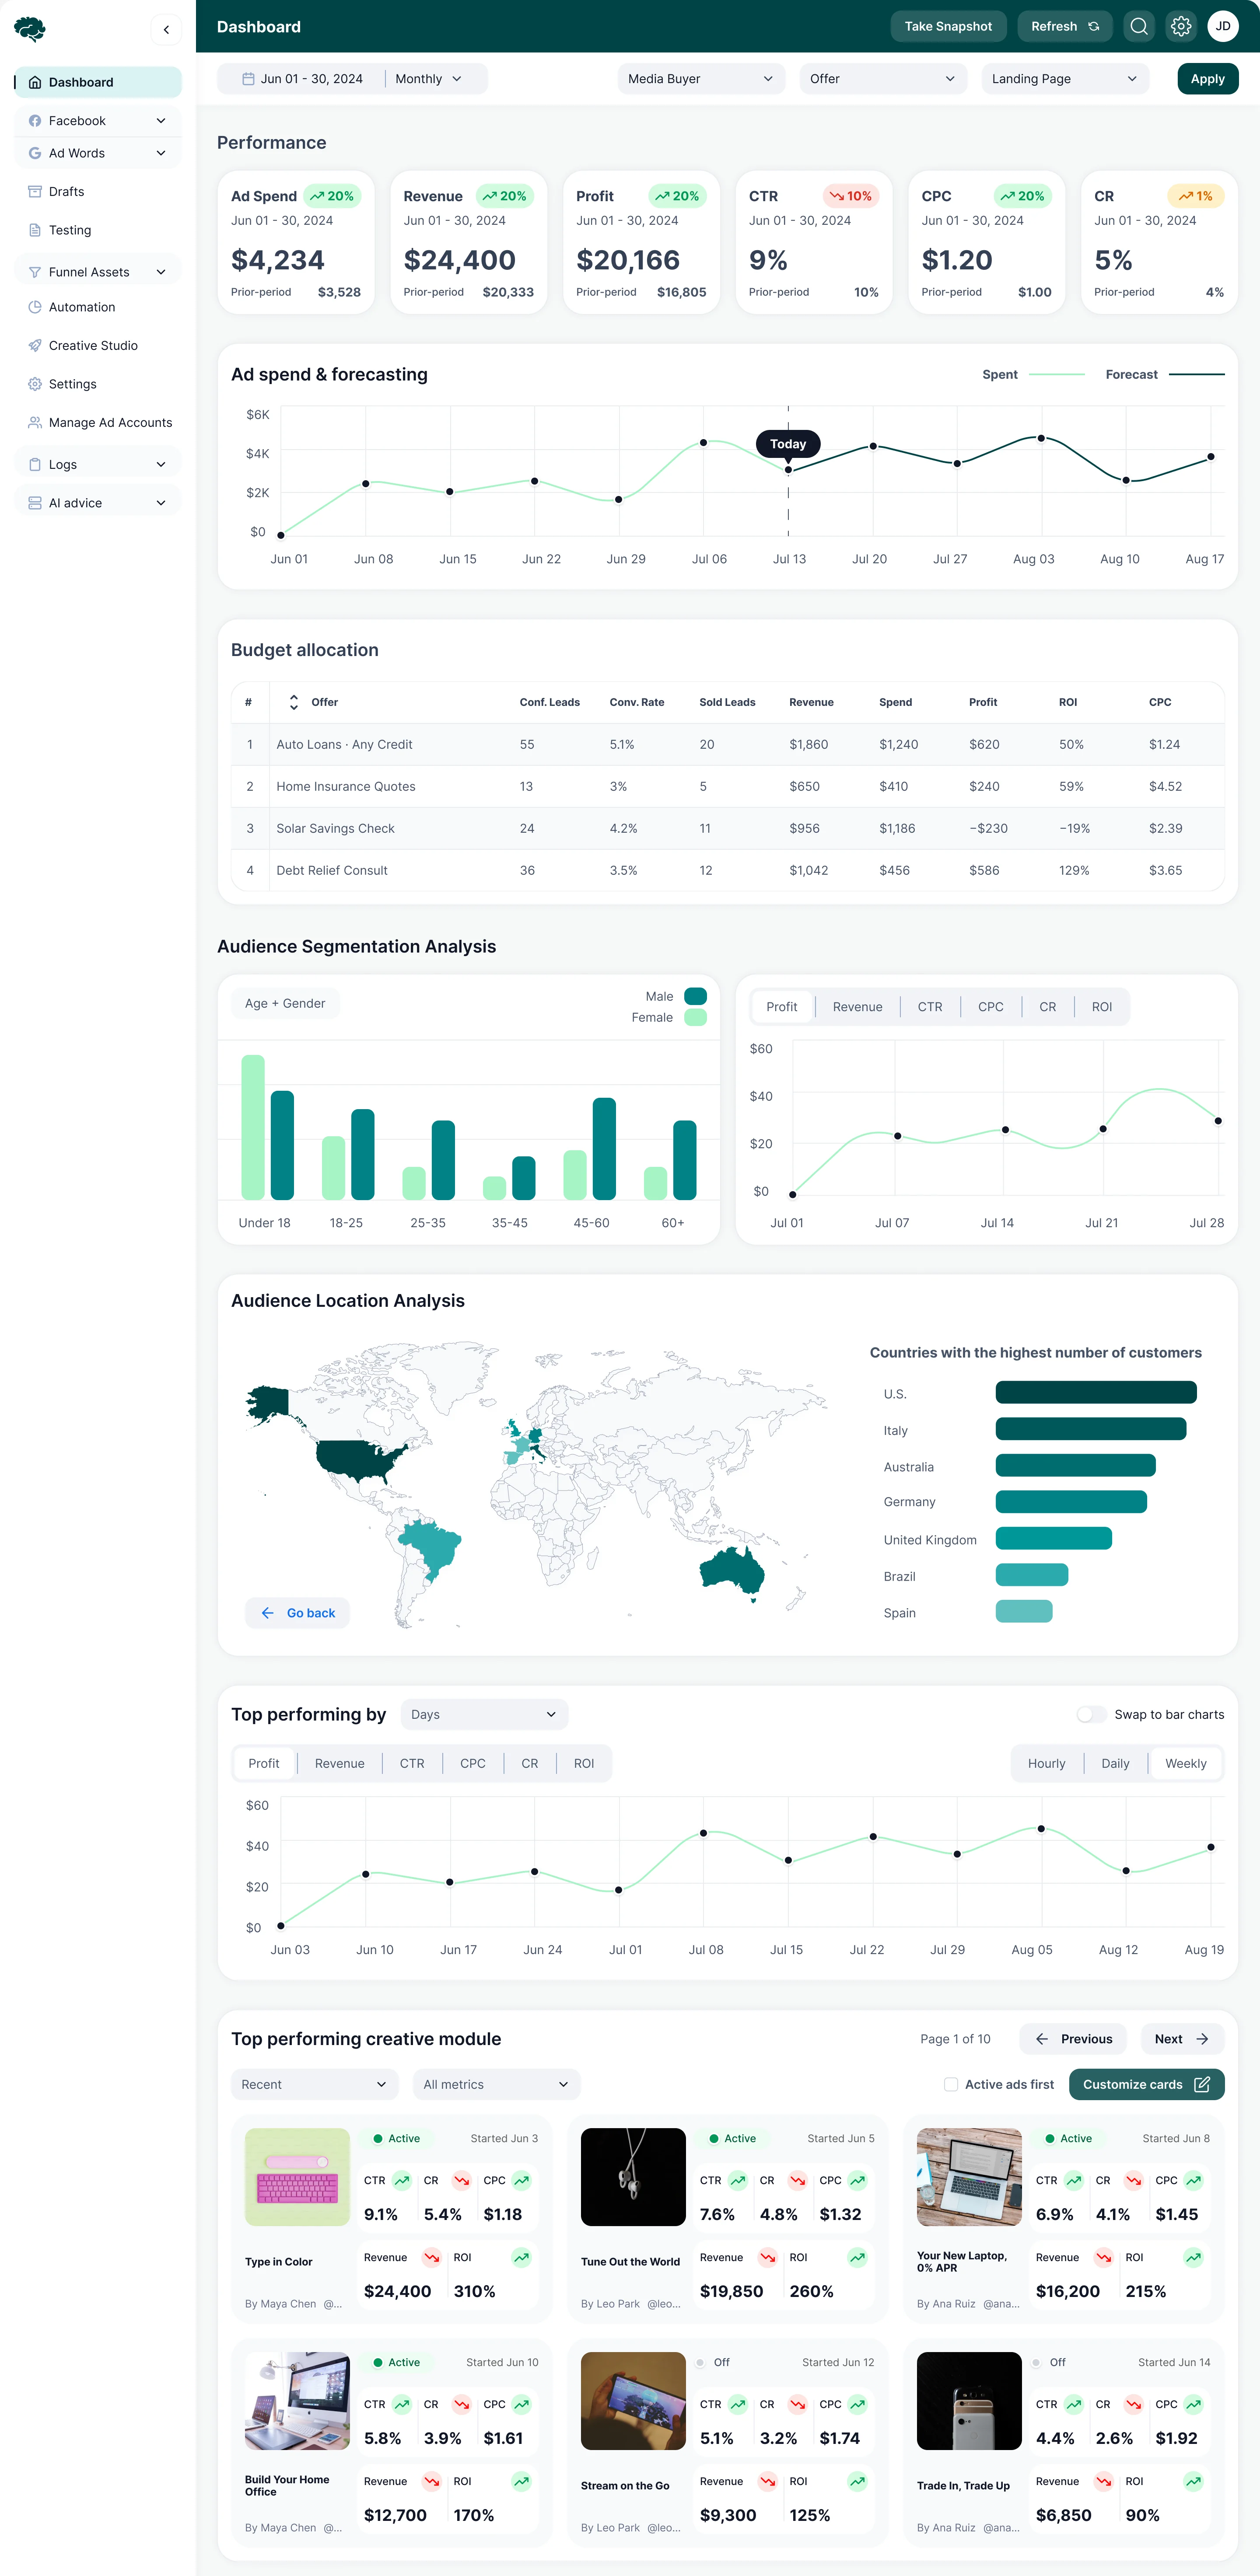Click the Creative Studio rocket icon

35,346
